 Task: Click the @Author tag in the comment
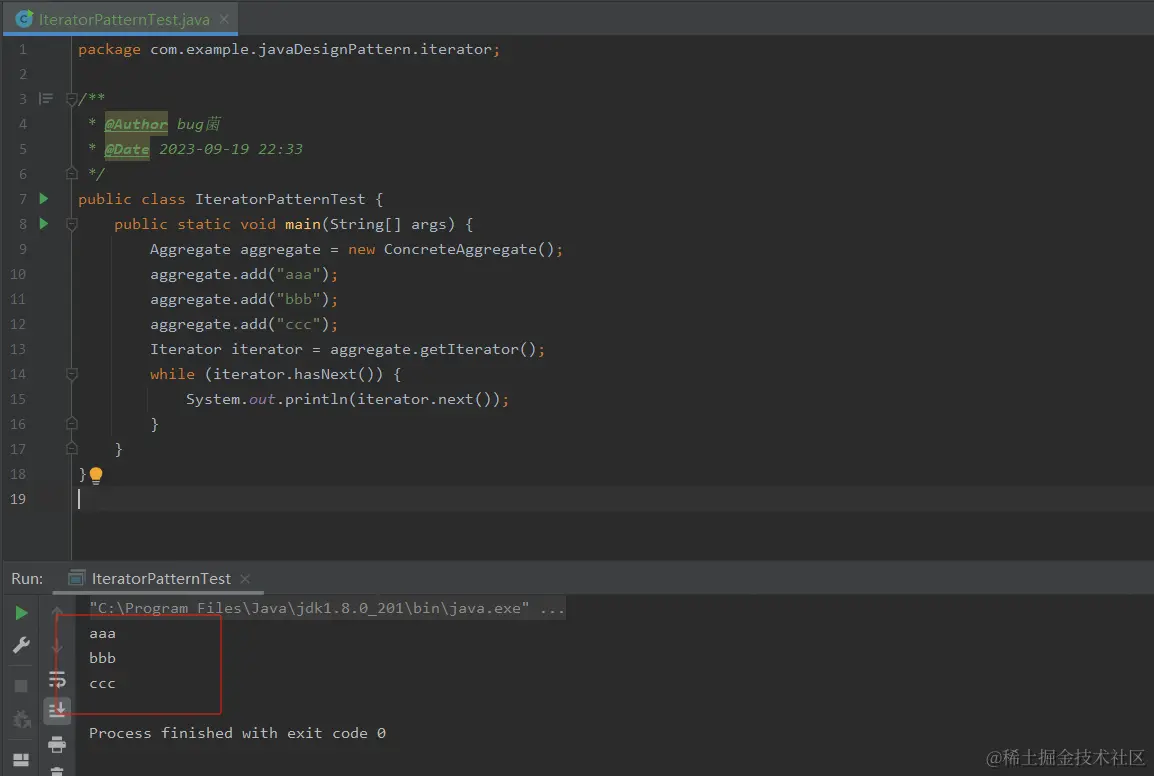click(136, 124)
